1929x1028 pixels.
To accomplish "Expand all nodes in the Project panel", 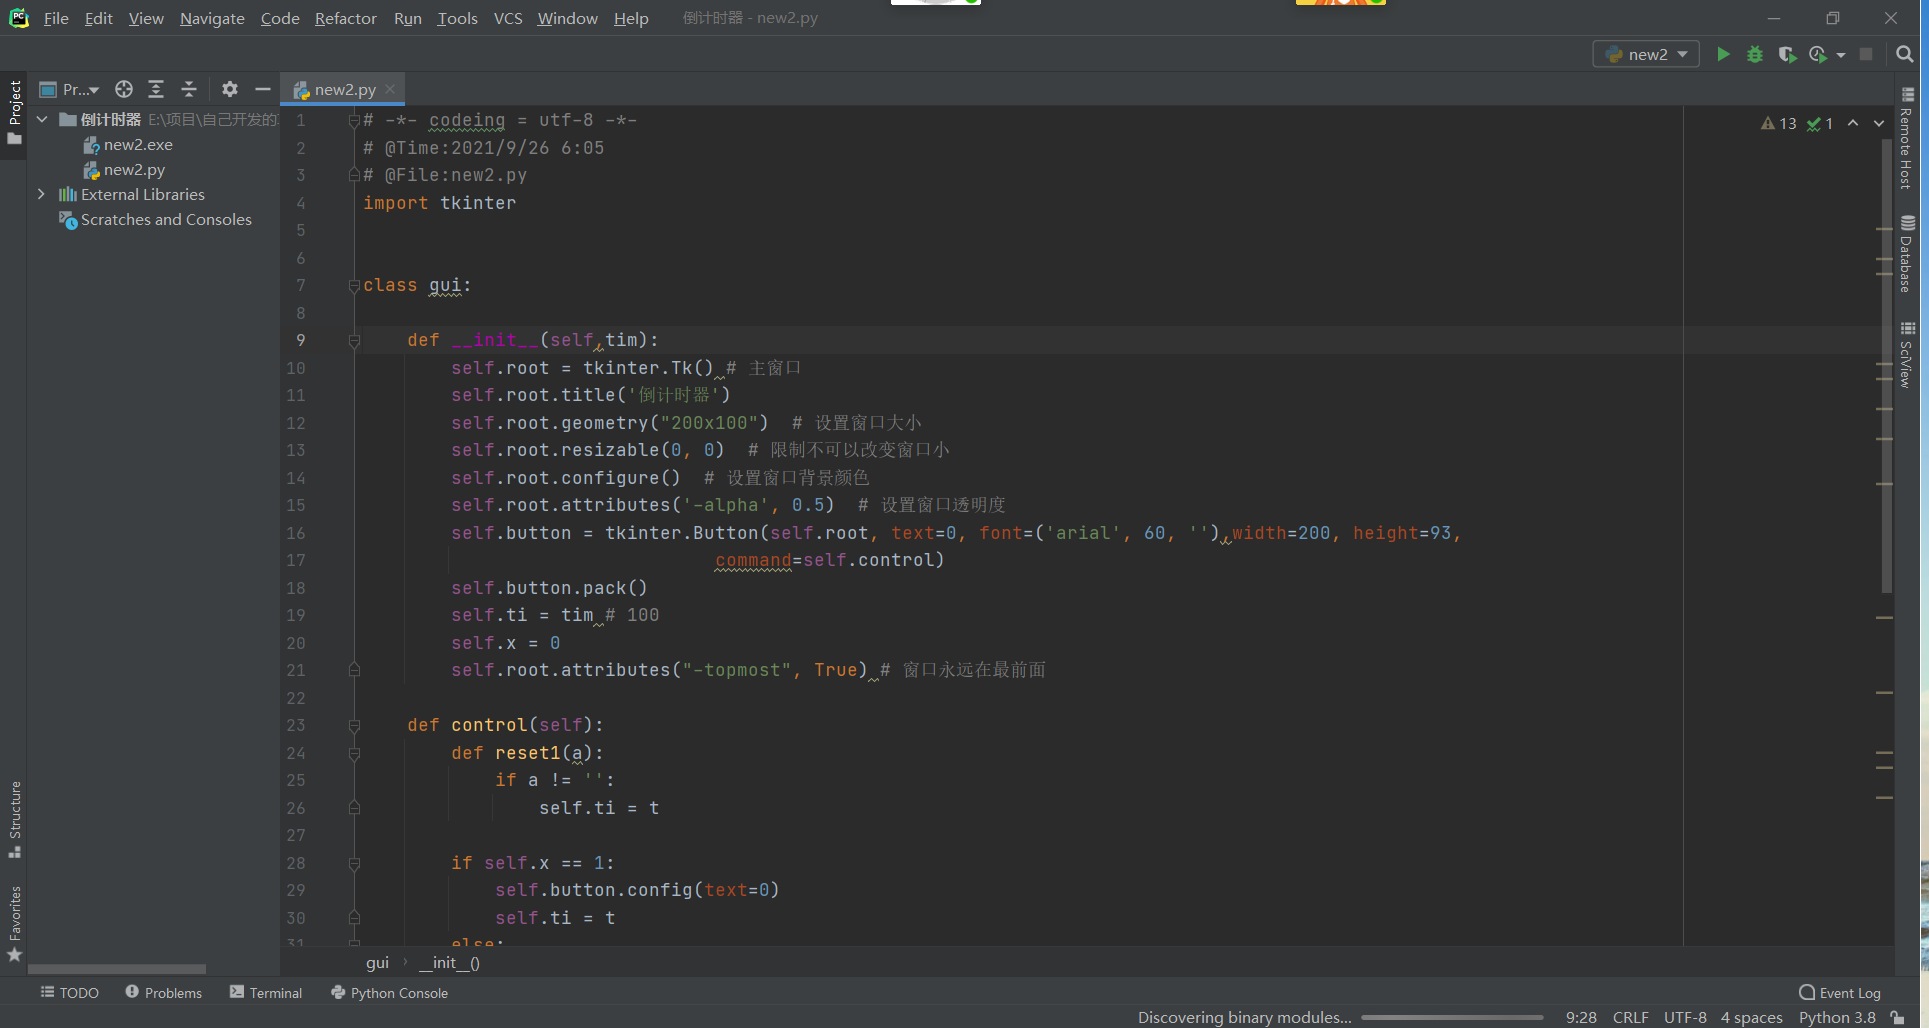I will 156,89.
